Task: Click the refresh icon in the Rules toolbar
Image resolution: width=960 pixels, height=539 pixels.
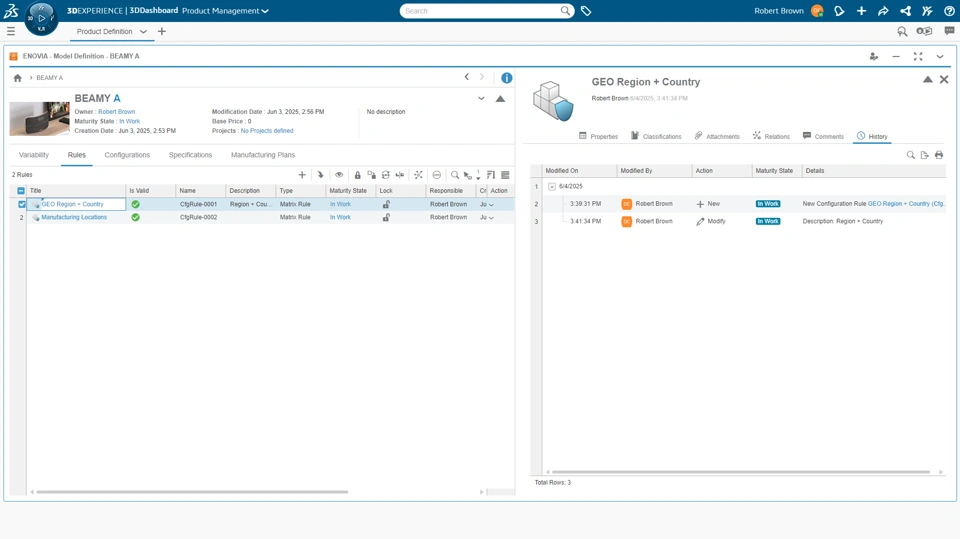Action: [386, 175]
